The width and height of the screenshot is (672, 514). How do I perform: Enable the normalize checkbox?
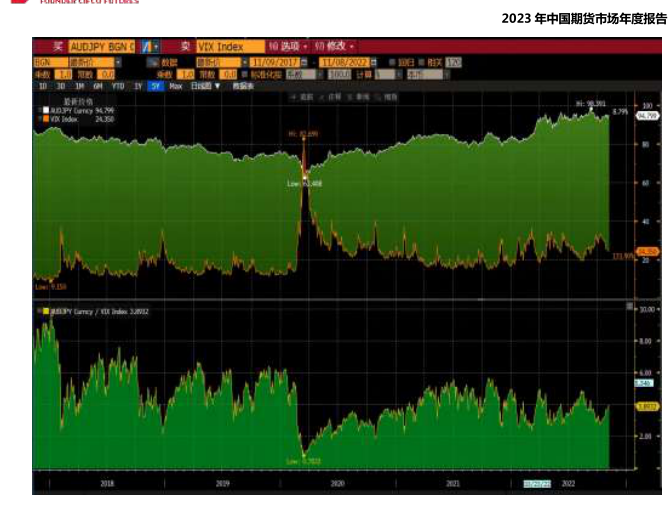(x=242, y=74)
